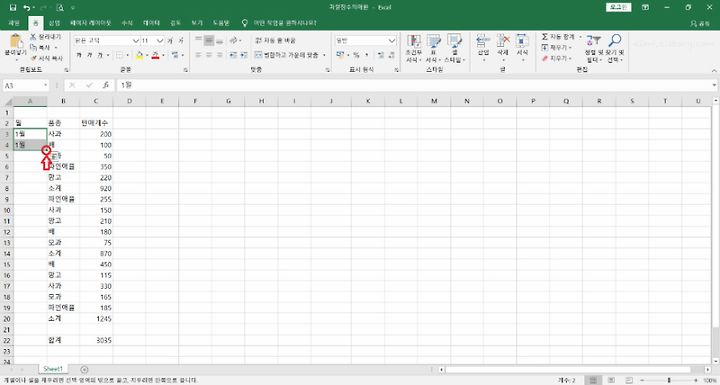
Task: Switch to Page Layout view in status bar
Action: click(611, 380)
